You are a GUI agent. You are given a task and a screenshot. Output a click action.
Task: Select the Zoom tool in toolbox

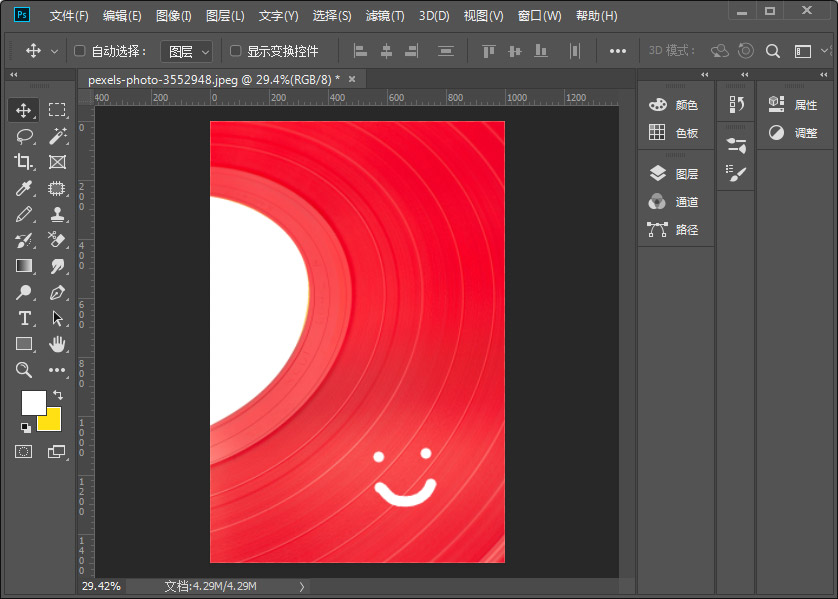23,369
